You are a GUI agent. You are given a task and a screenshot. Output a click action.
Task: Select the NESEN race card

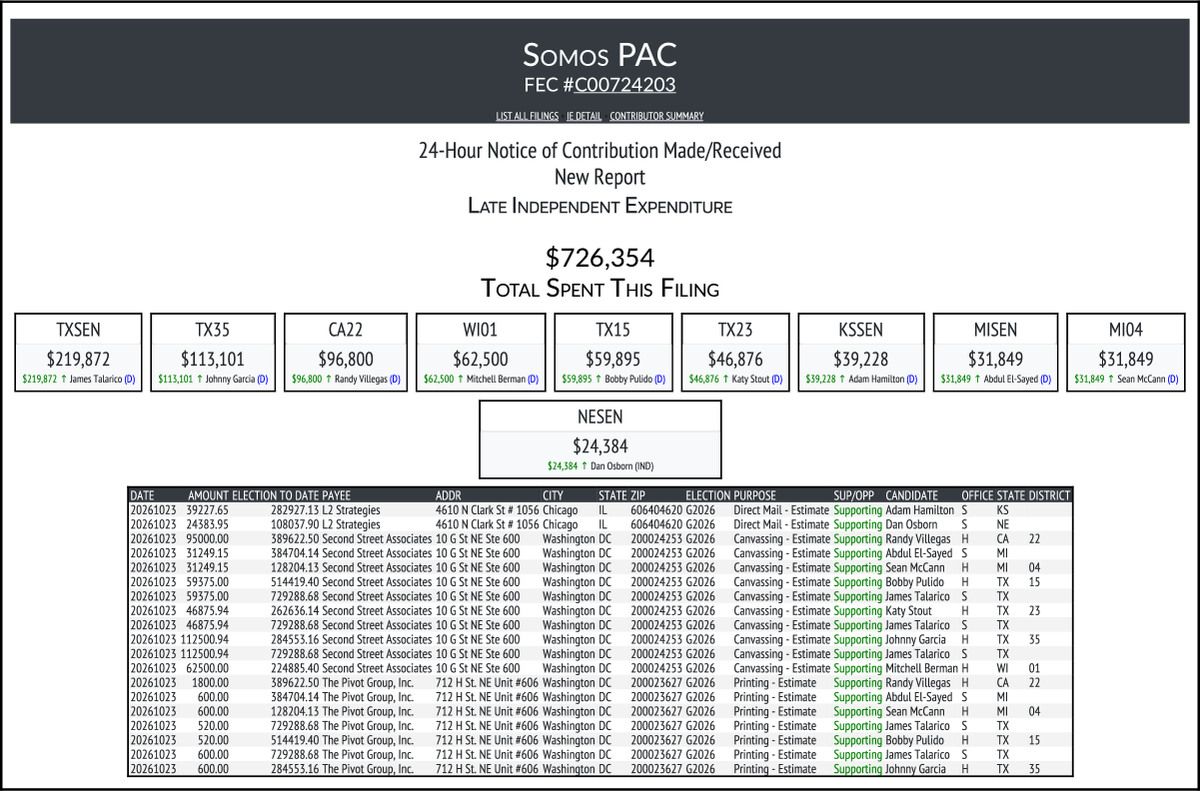coord(600,440)
